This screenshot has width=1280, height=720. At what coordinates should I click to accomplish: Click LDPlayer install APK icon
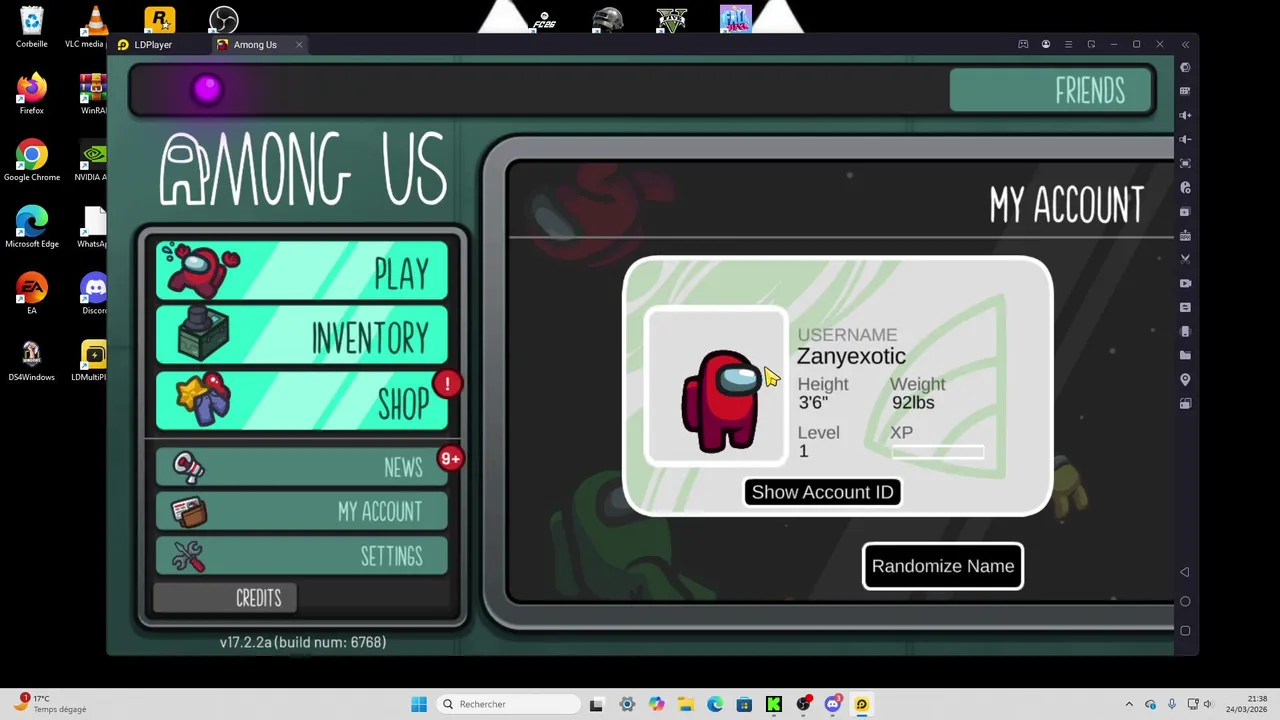coord(1185,235)
